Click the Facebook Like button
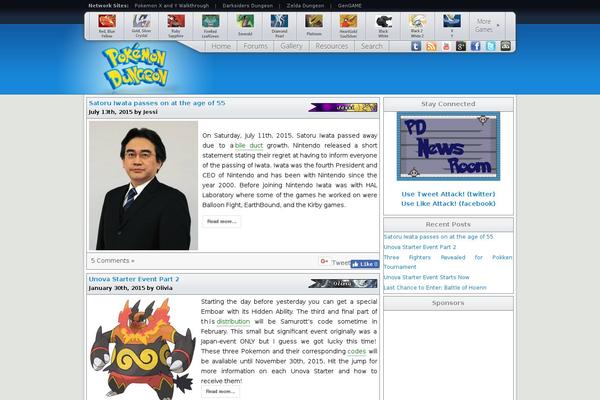 pyautogui.click(x=365, y=264)
